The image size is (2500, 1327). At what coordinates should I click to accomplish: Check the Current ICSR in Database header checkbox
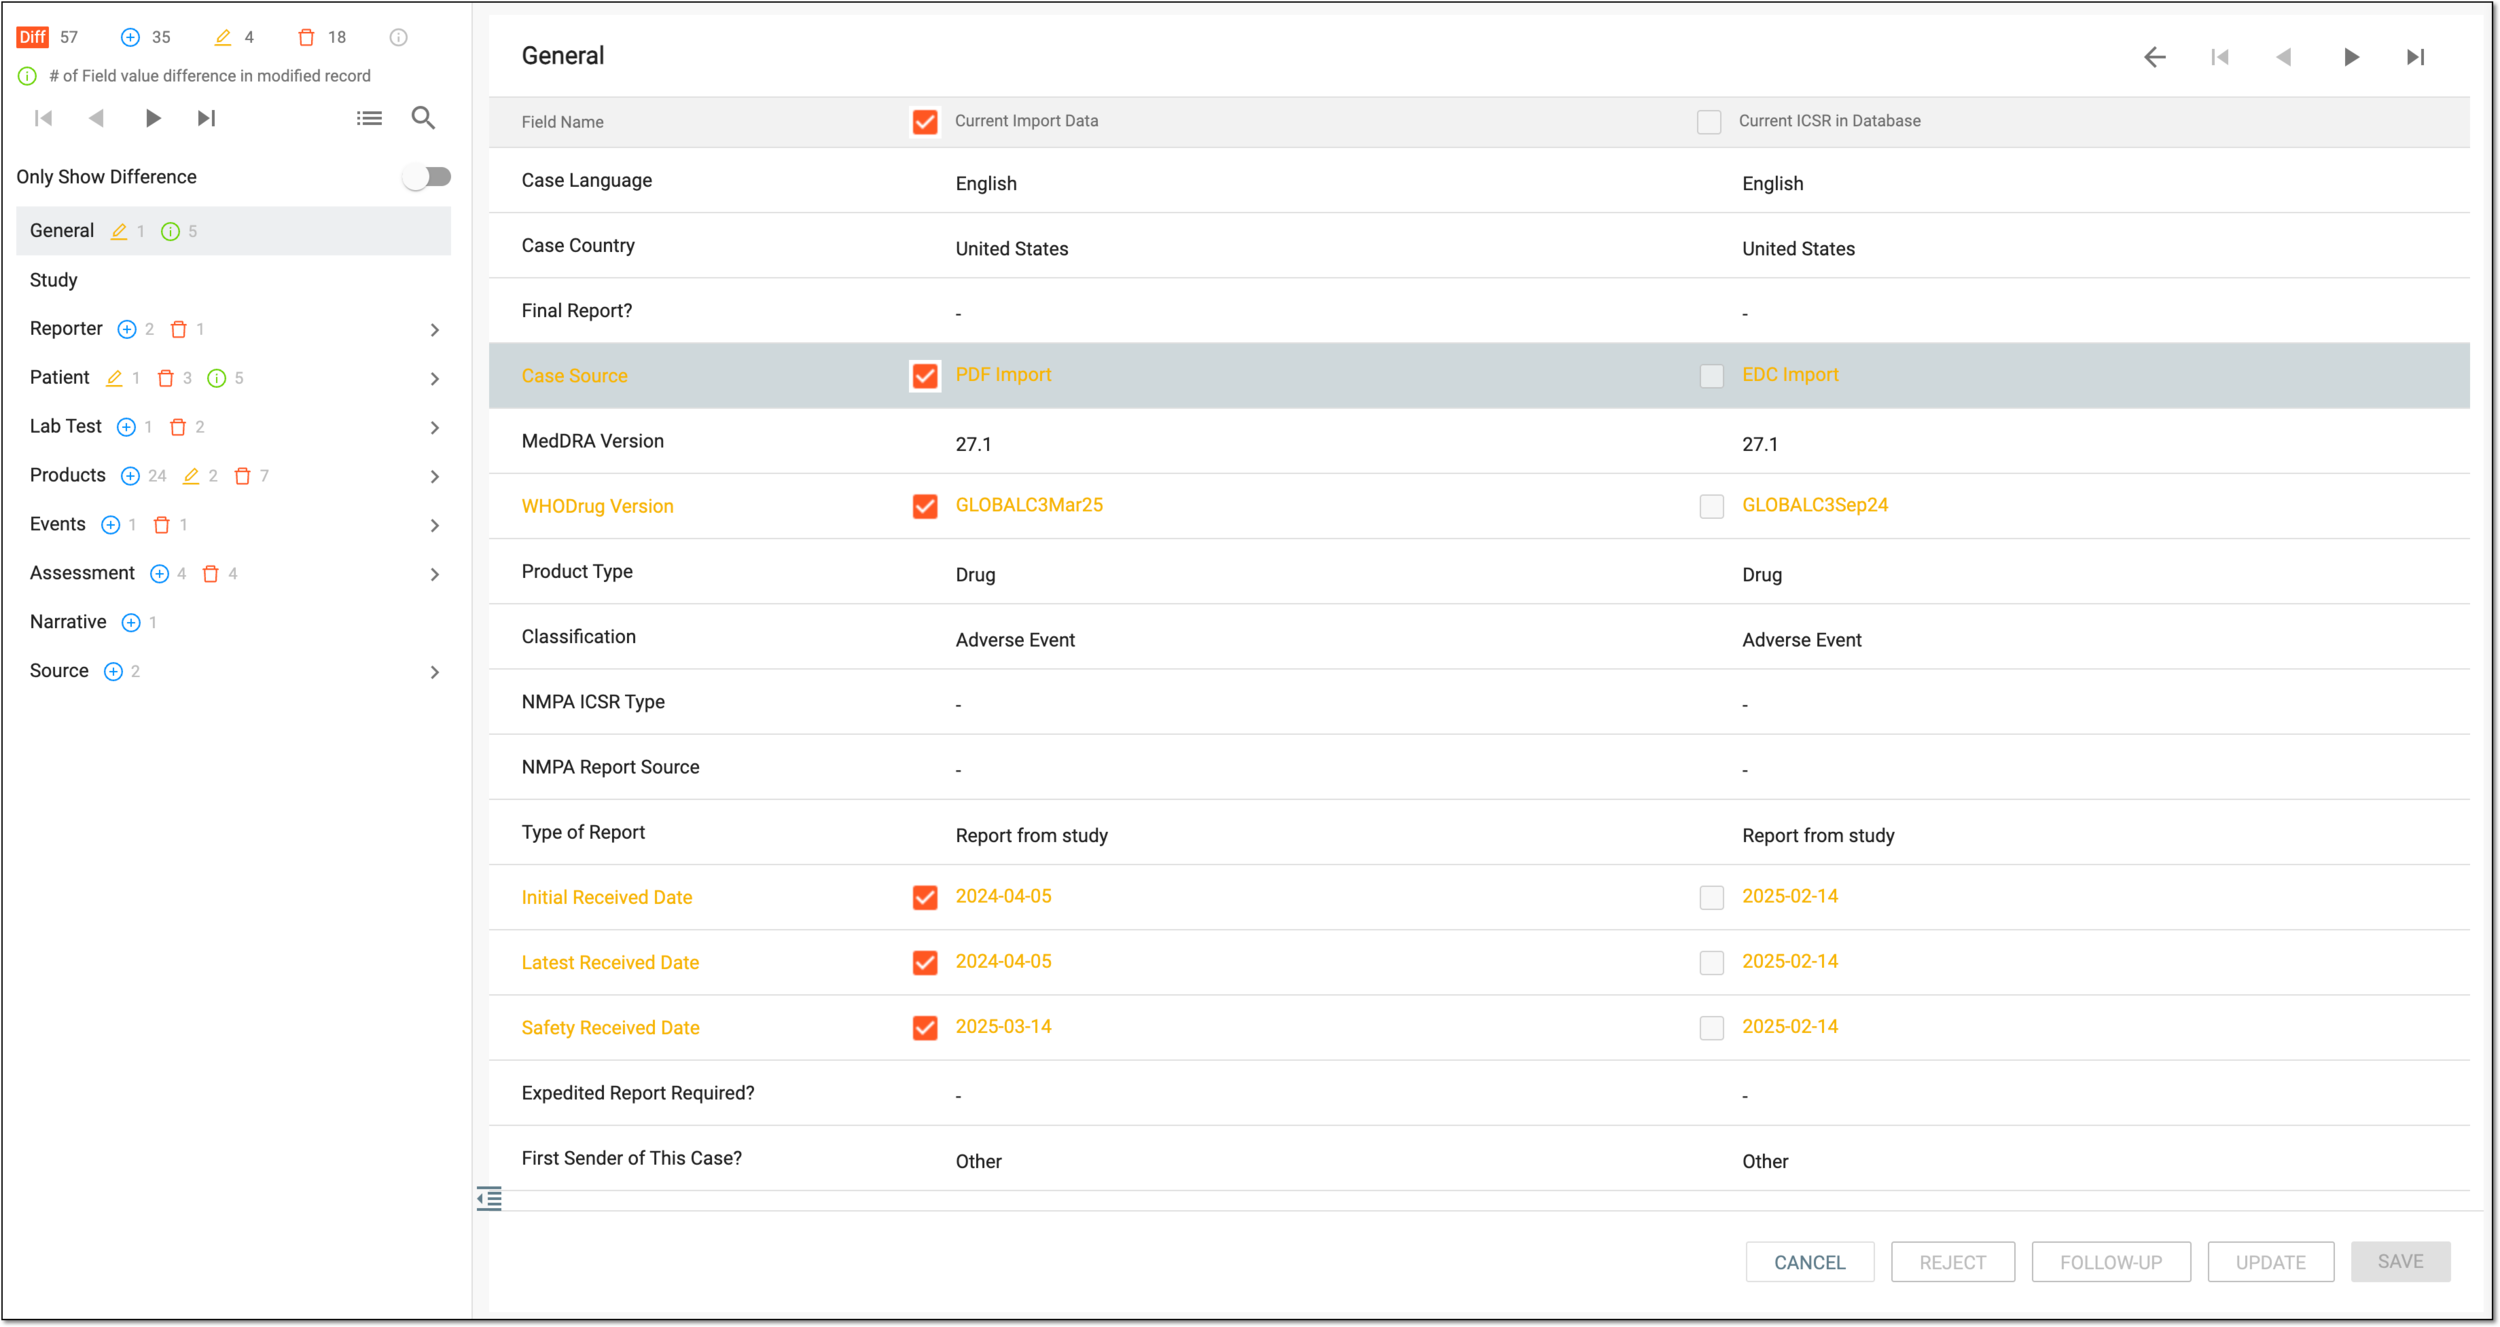click(x=1709, y=122)
